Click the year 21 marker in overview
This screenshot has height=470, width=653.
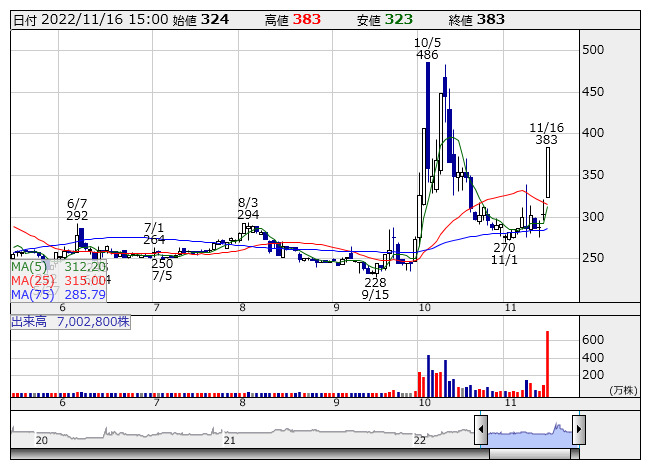click(x=229, y=440)
